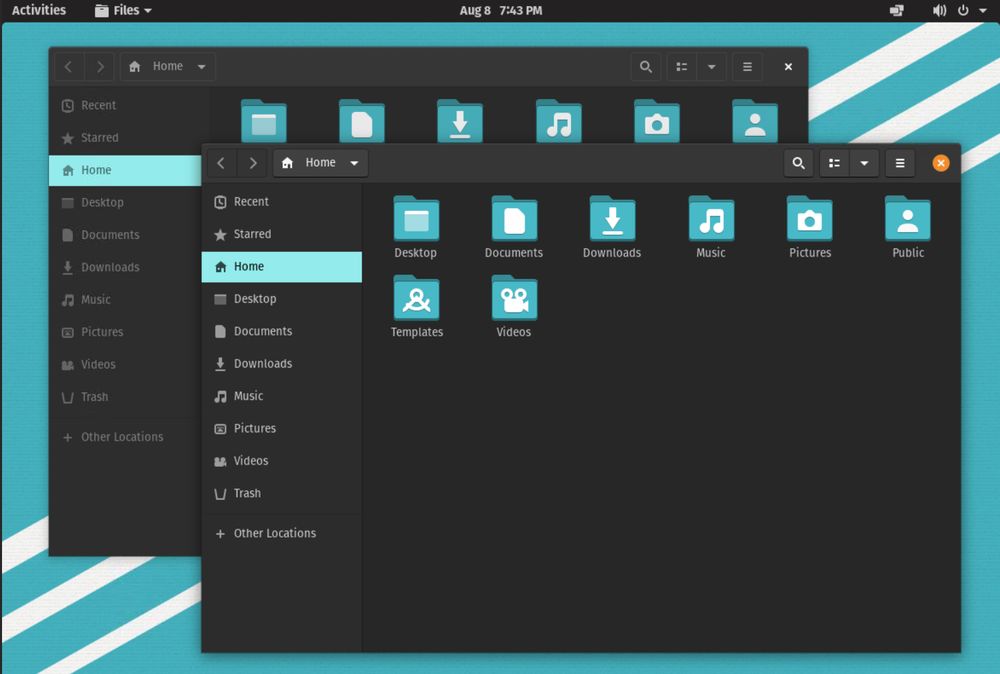
Task: Open the Documents folder in front window
Action: [514, 227]
